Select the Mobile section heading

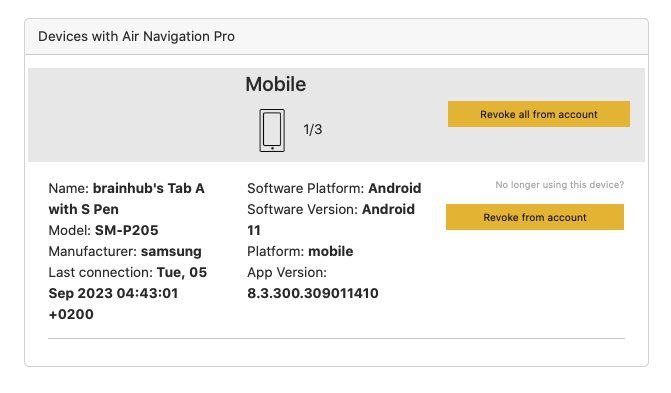click(276, 84)
